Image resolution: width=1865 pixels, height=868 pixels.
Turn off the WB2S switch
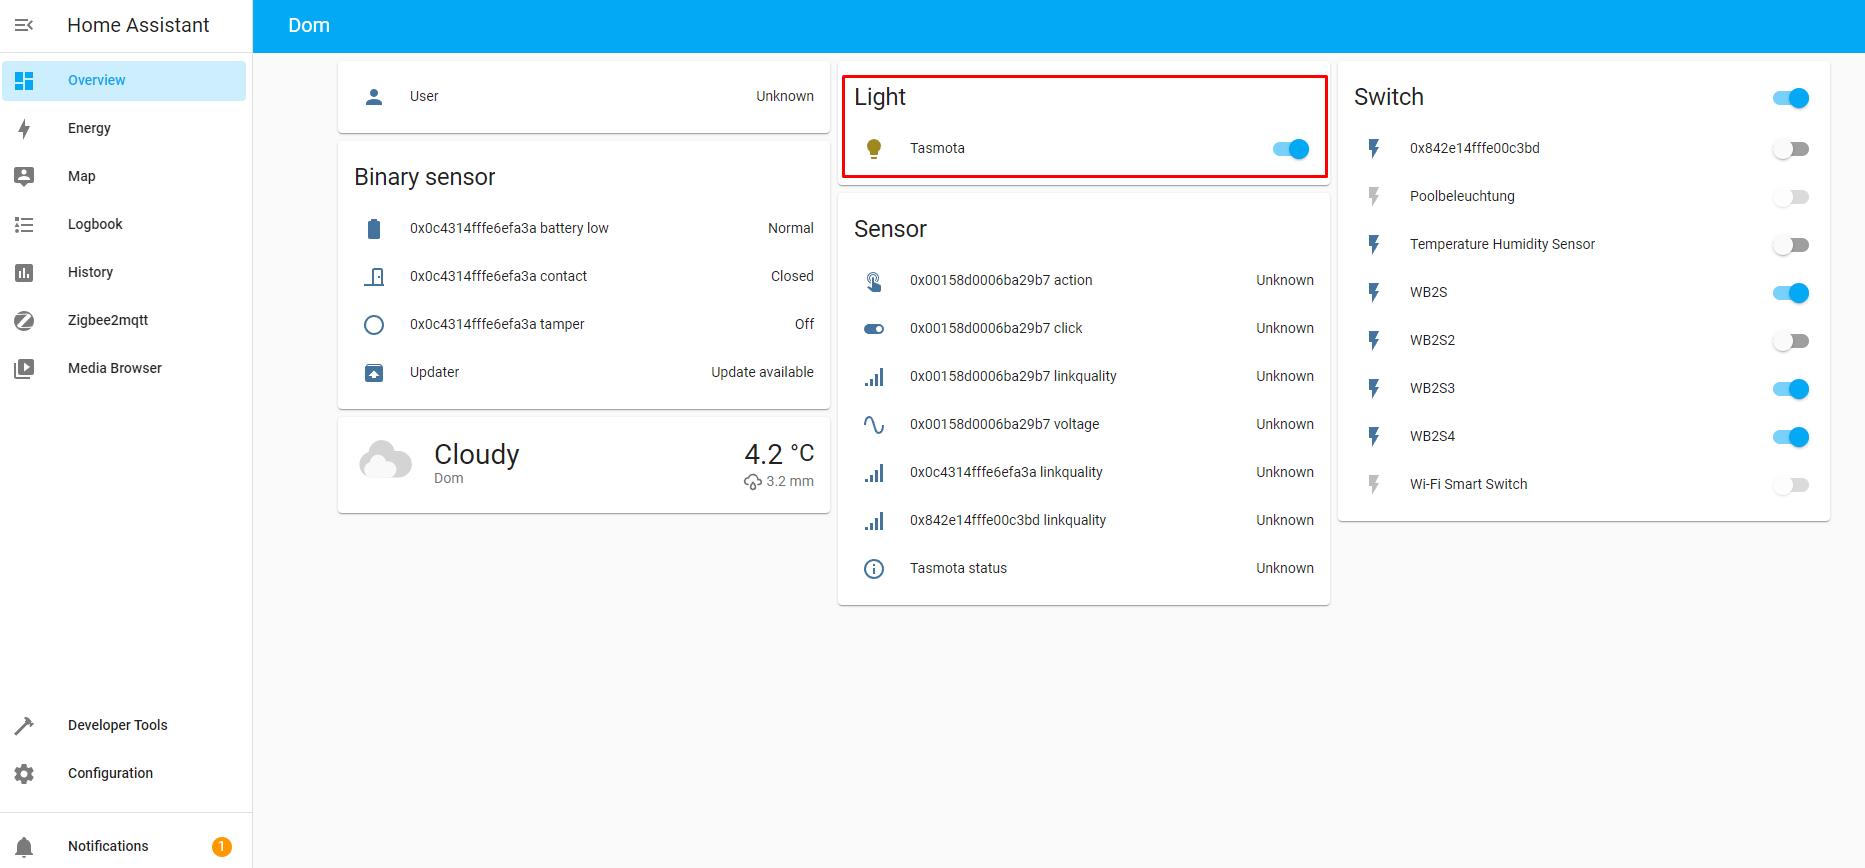point(1791,293)
